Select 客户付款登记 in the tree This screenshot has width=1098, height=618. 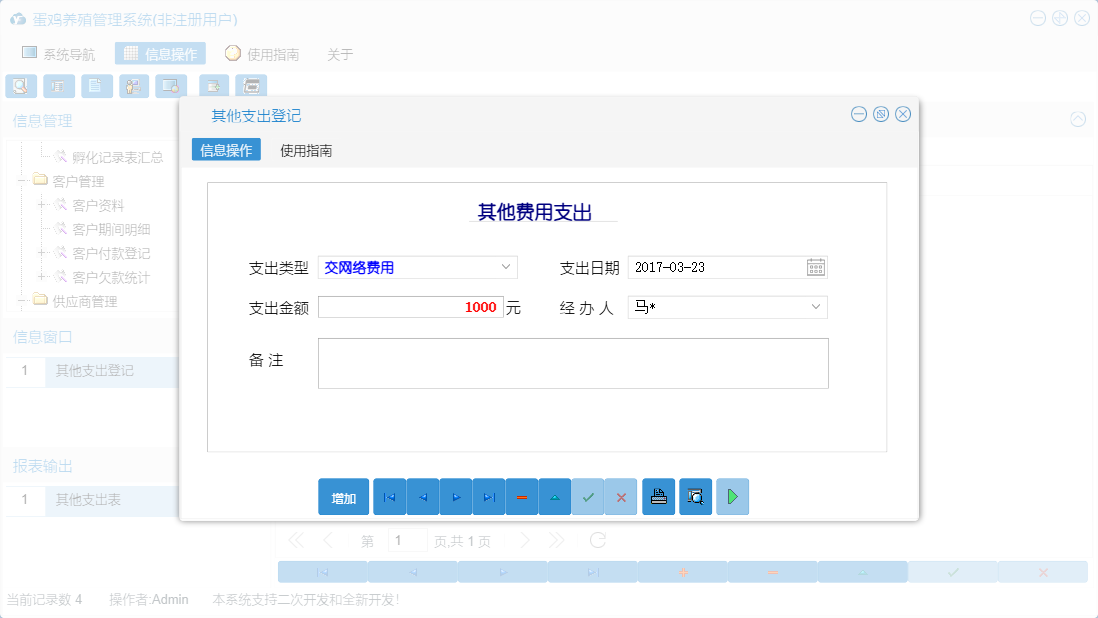coord(113,255)
